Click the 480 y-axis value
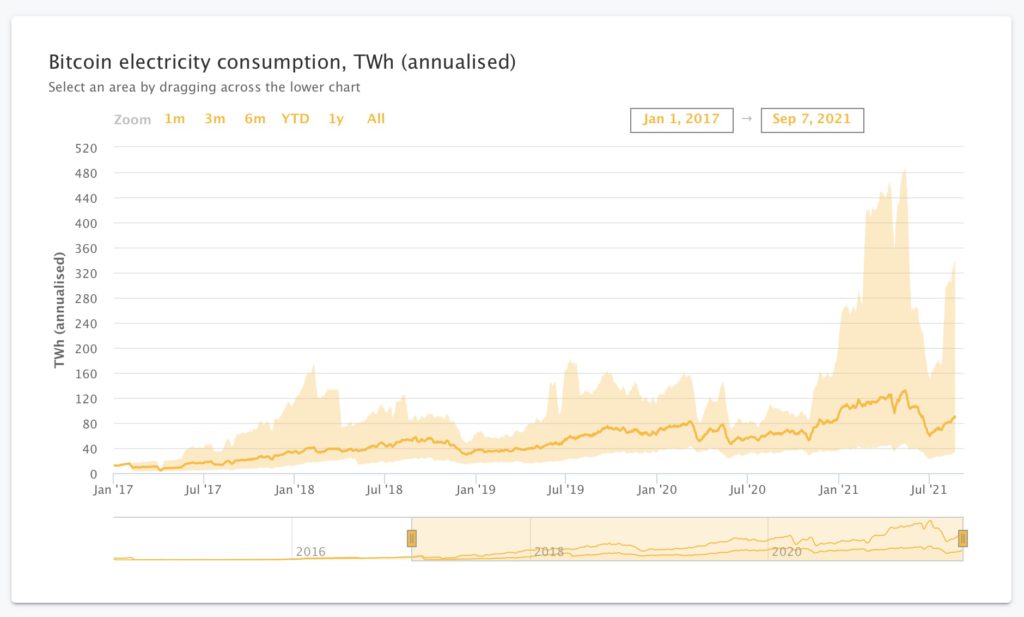Screen dimensions: 1024x617 click(x=86, y=174)
